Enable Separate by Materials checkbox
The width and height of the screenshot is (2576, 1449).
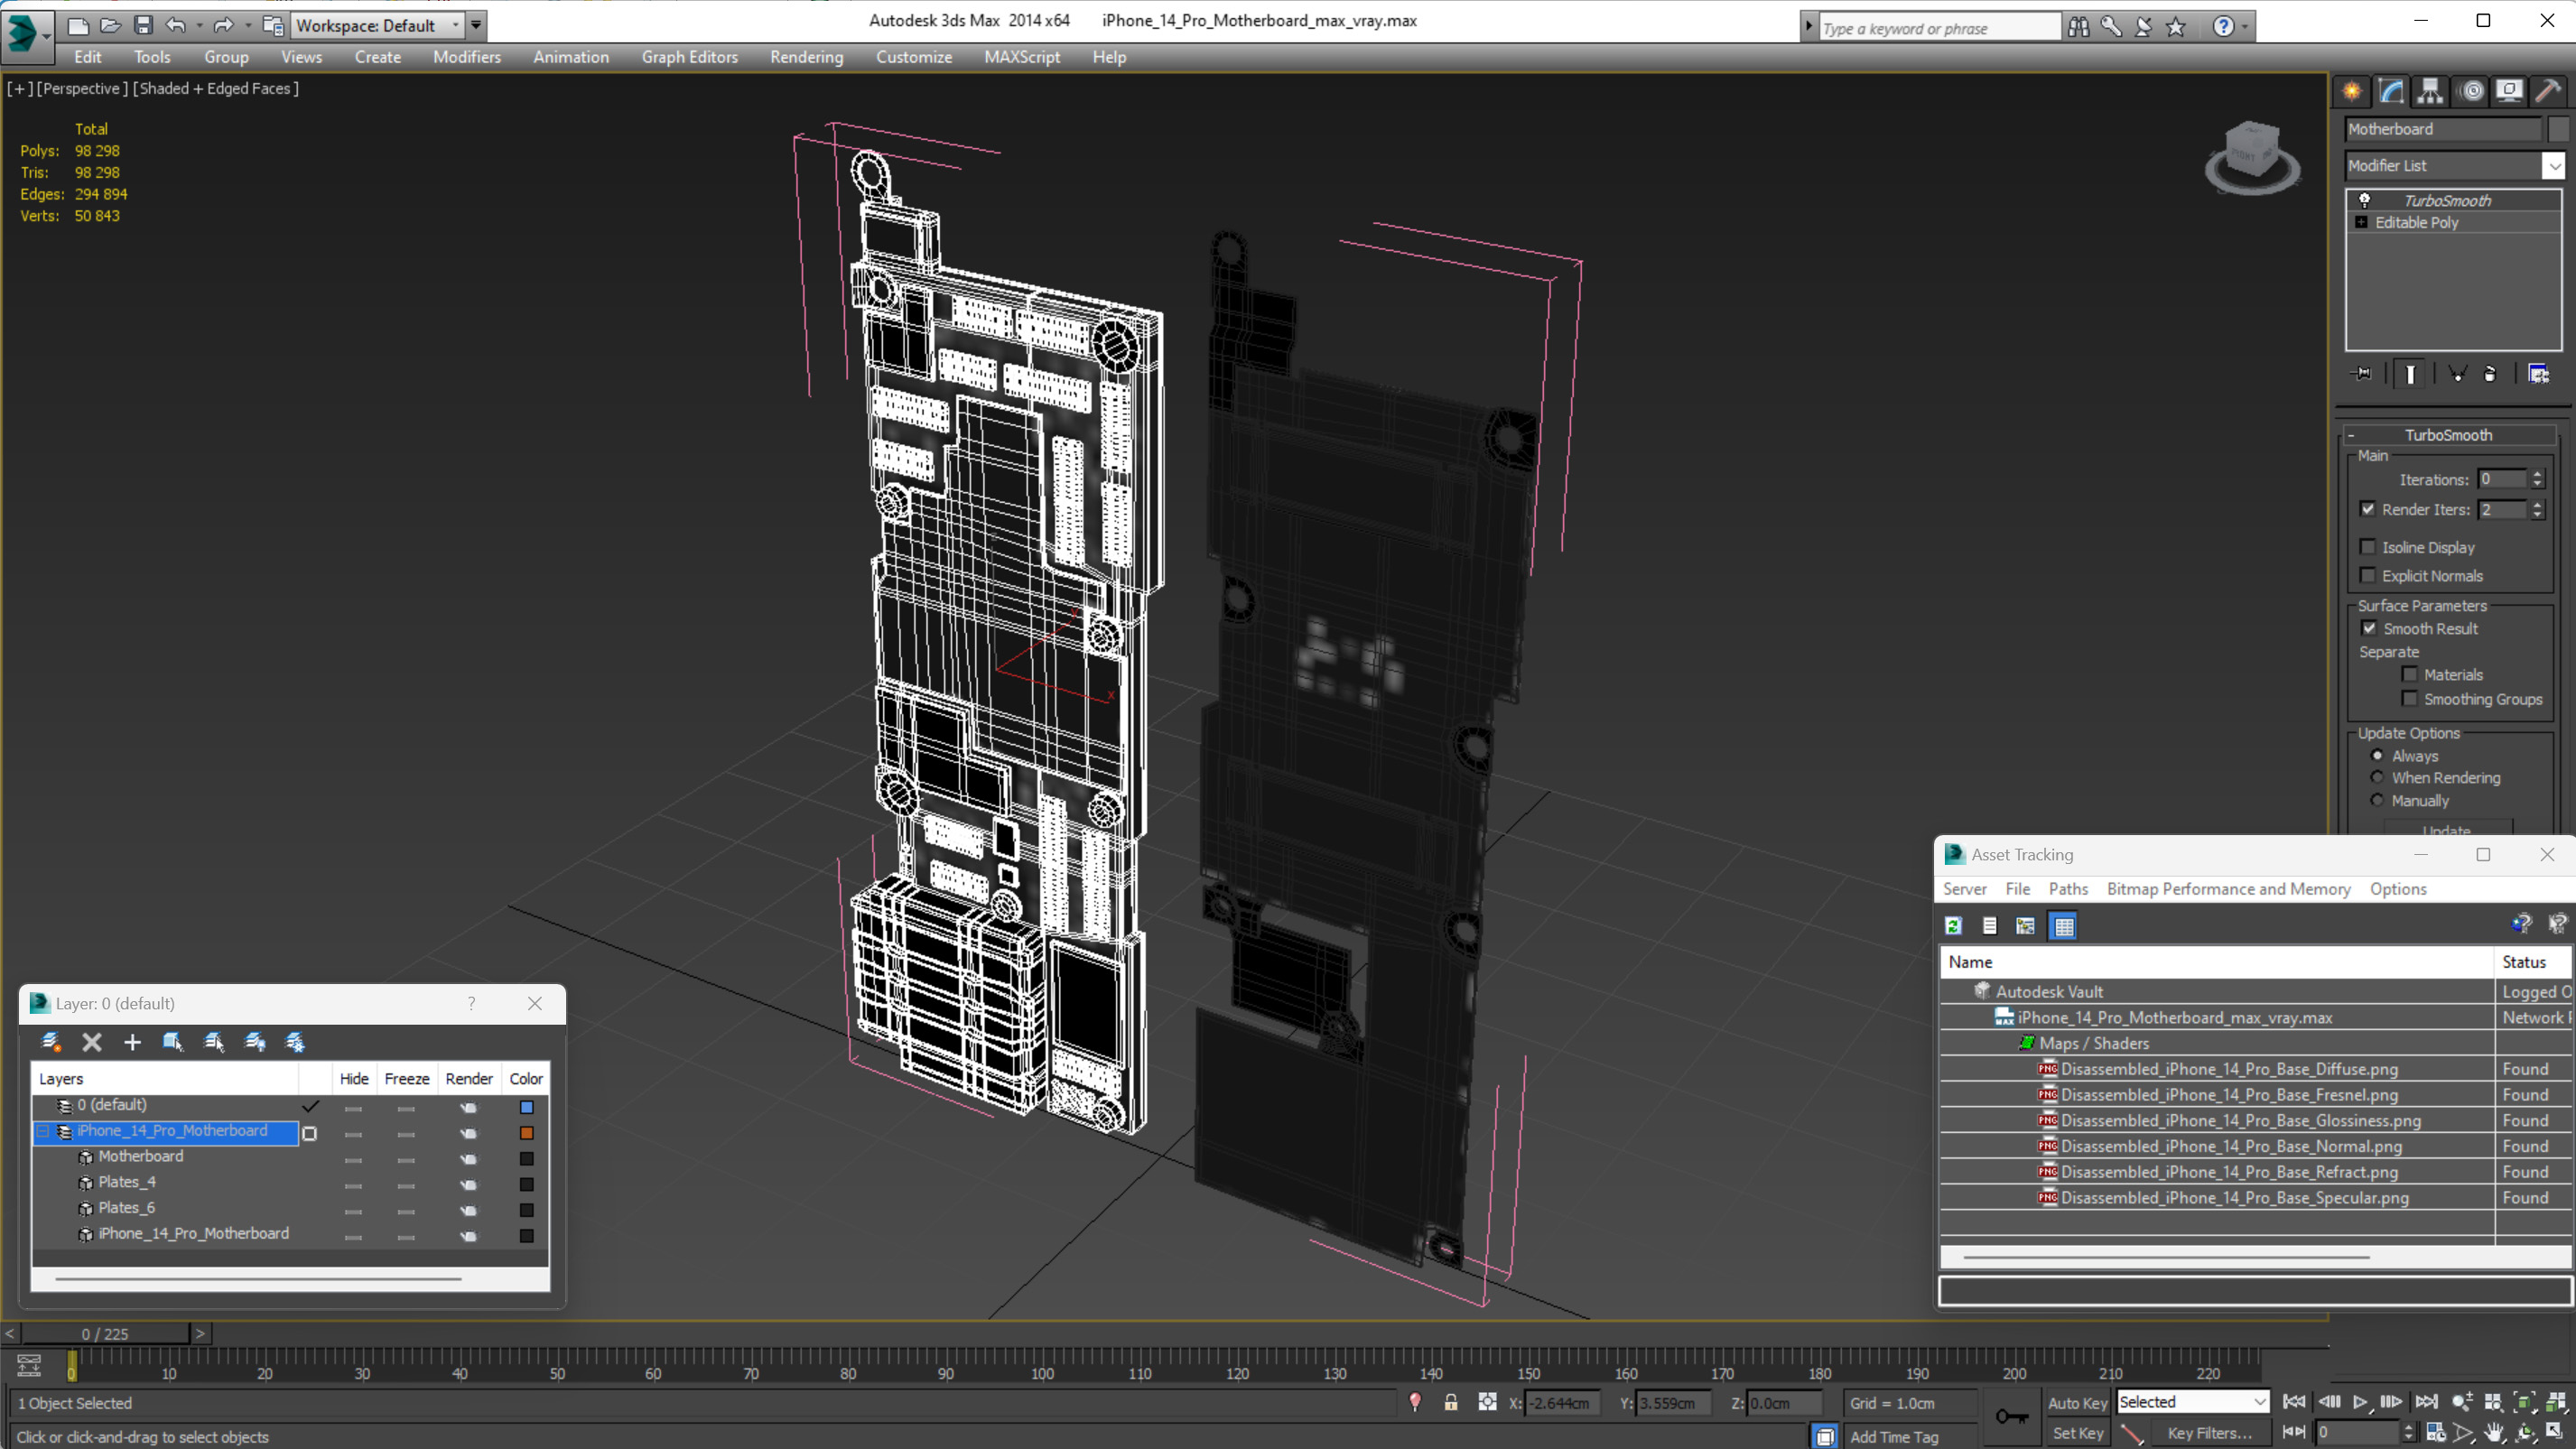coord(2409,674)
